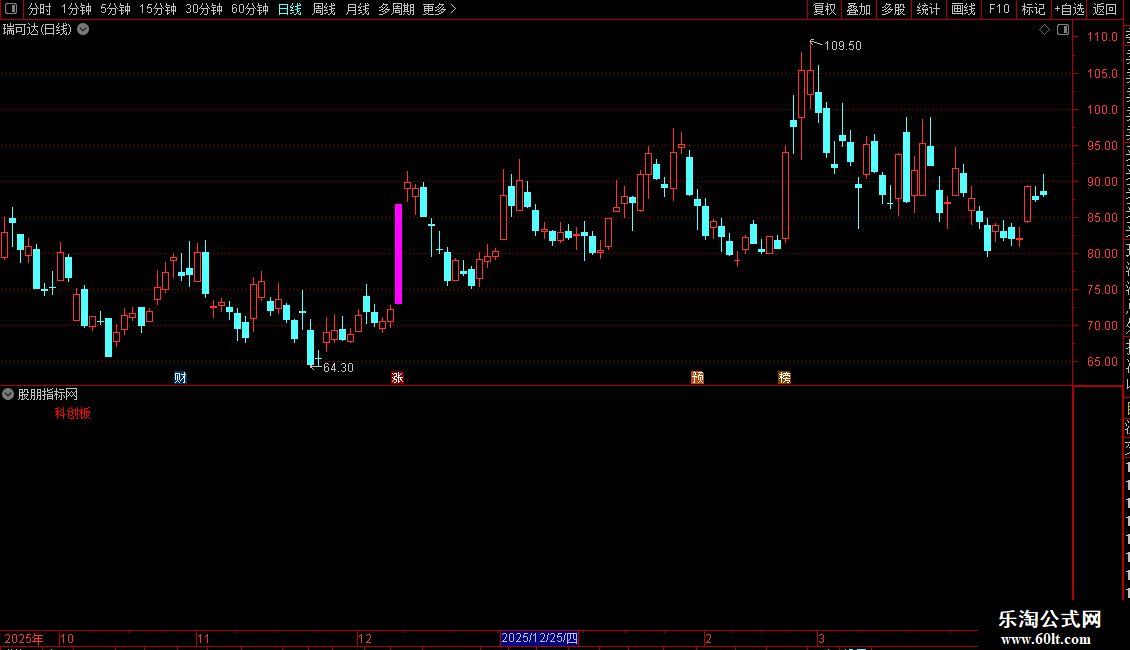Click the 100.0 price axis label
Viewport: 1130px width, 650px height.
1103,110
